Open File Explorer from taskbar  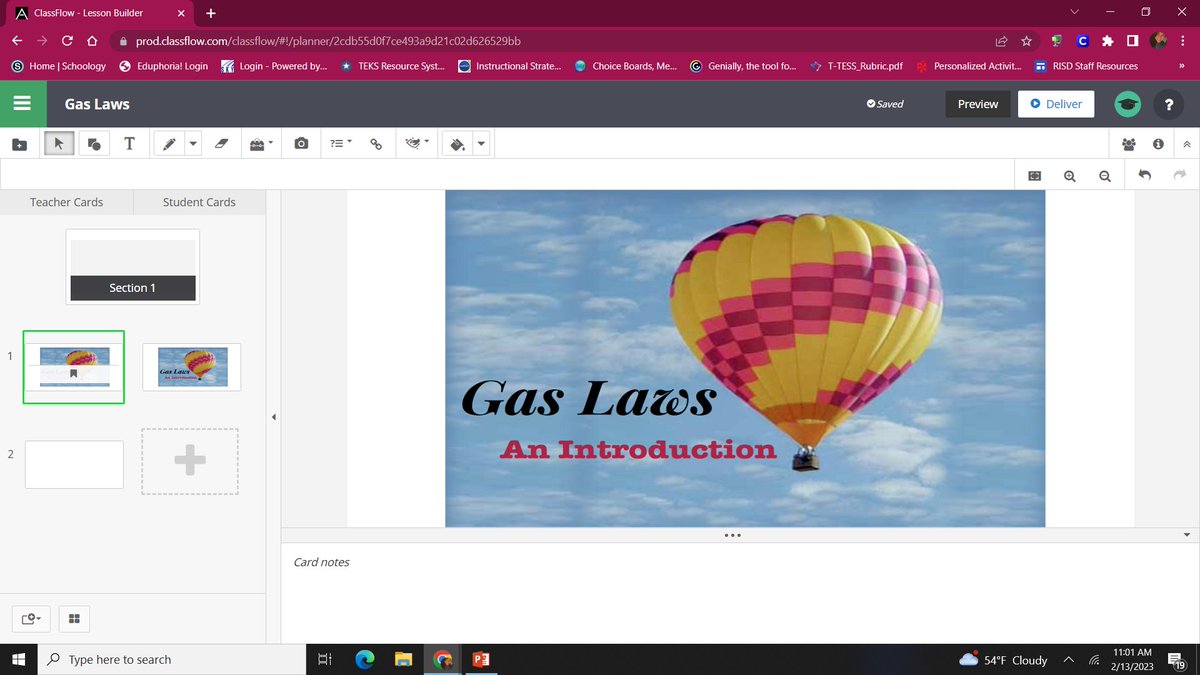tap(403, 659)
